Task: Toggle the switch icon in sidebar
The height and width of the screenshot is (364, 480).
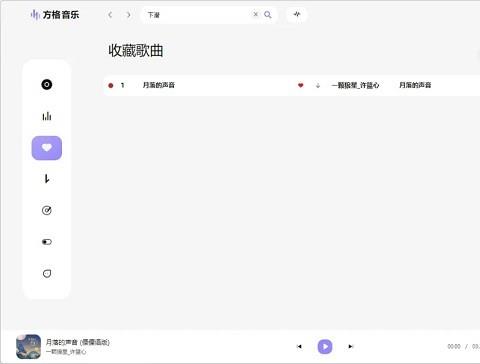Action: (47, 242)
